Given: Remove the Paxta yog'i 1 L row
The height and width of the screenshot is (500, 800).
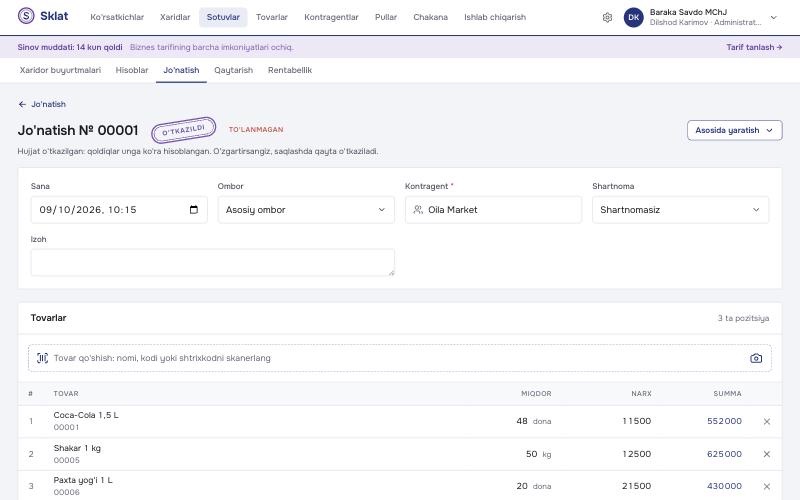Looking at the screenshot, I should pyautogui.click(x=766, y=486).
